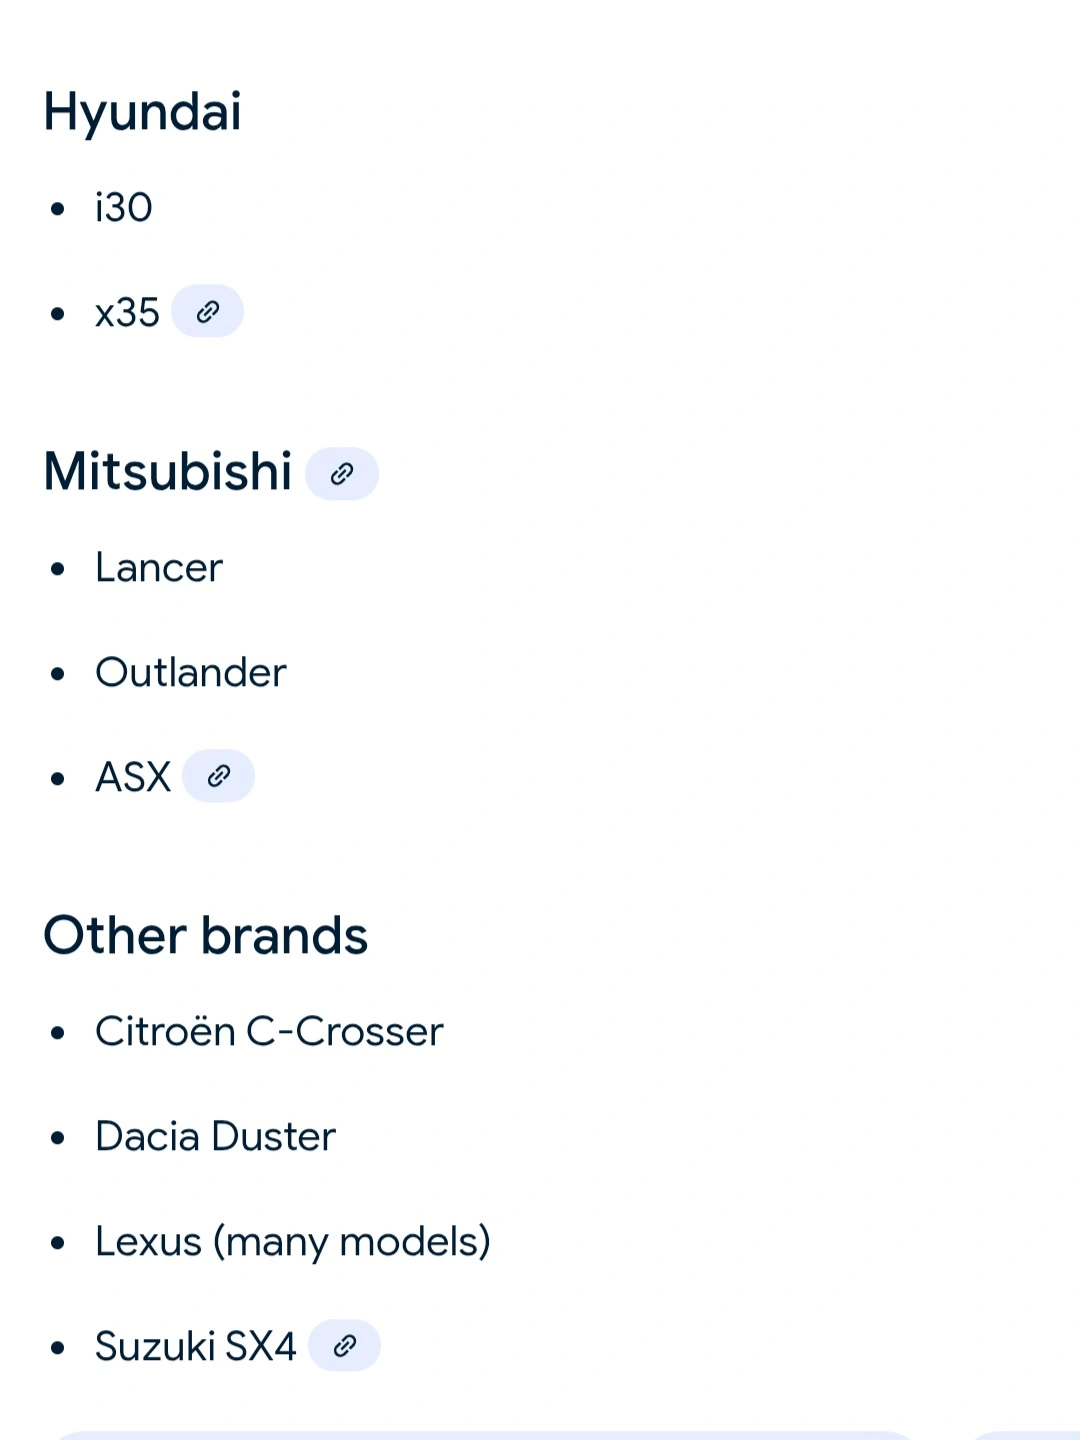Viewport: 1080px width, 1440px height.
Task: Select the Hyundai heading
Action: (x=142, y=111)
